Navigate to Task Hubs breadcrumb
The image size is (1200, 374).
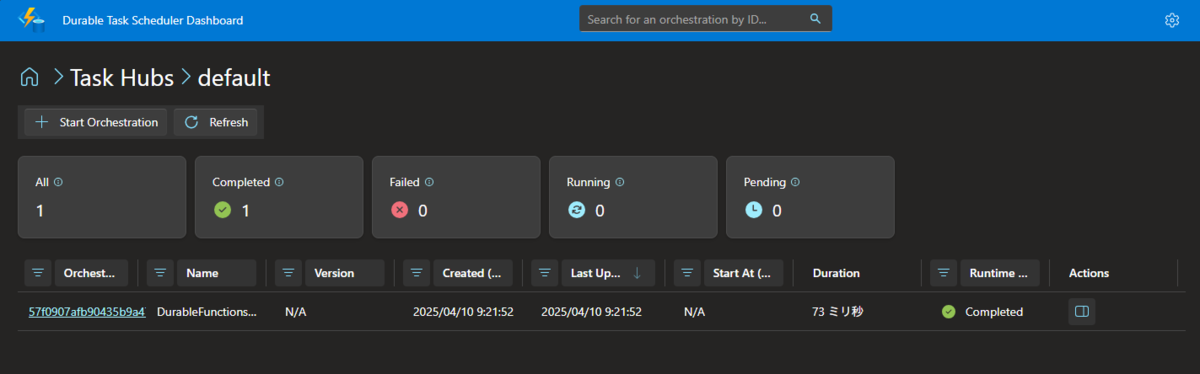(x=121, y=77)
